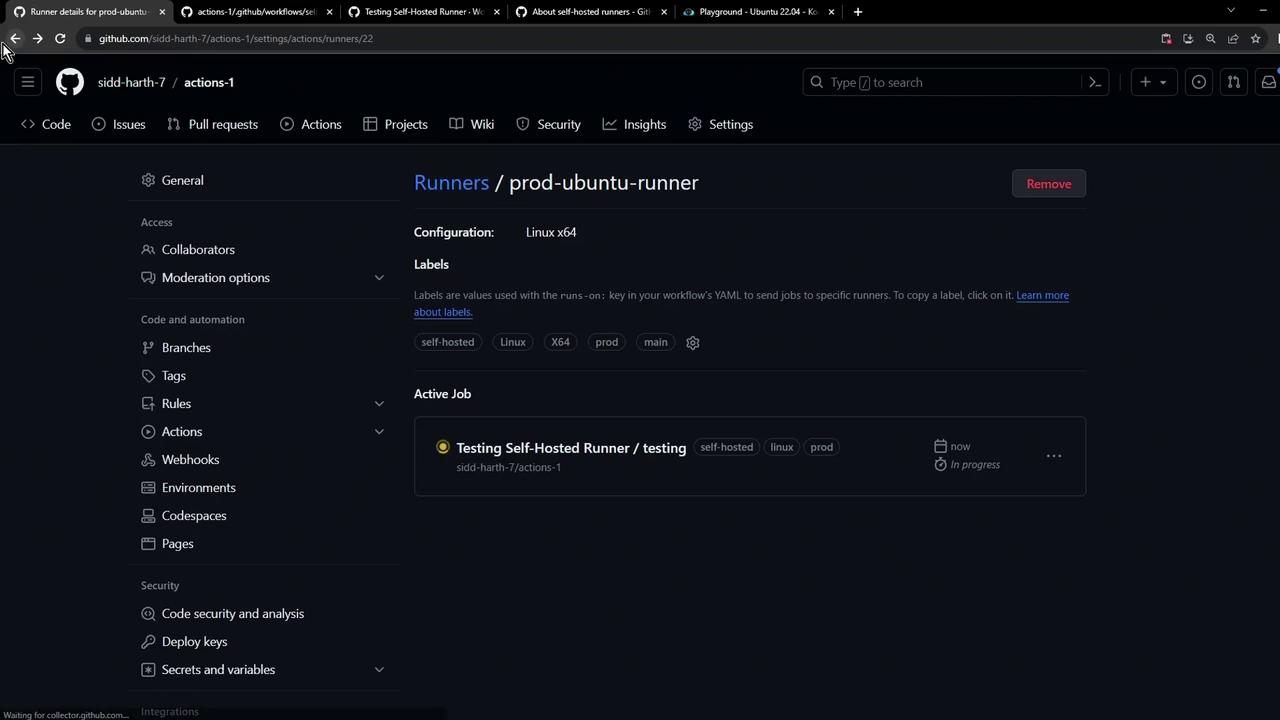The width and height of the screenshot is (1280, 720).
Task: Open the Issues tab
Action: pos(119,124)
